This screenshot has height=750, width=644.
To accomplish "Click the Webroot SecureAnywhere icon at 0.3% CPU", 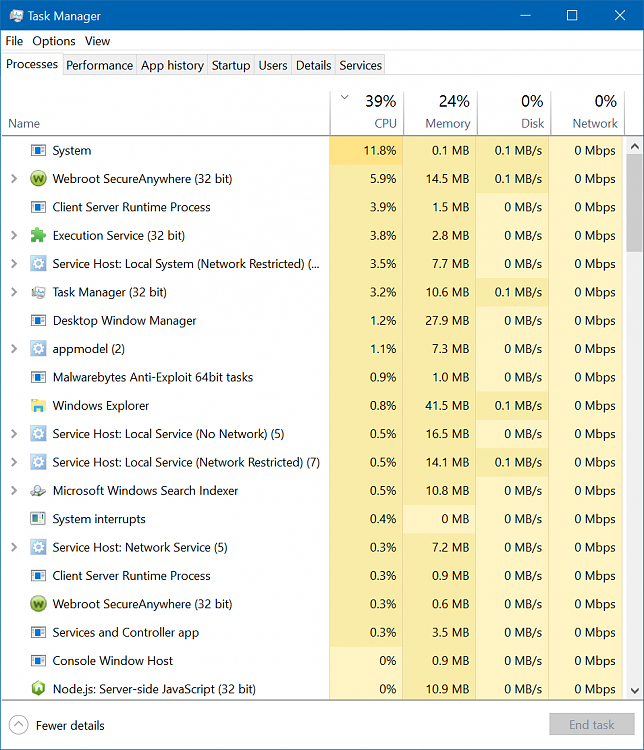I will 38,604.
